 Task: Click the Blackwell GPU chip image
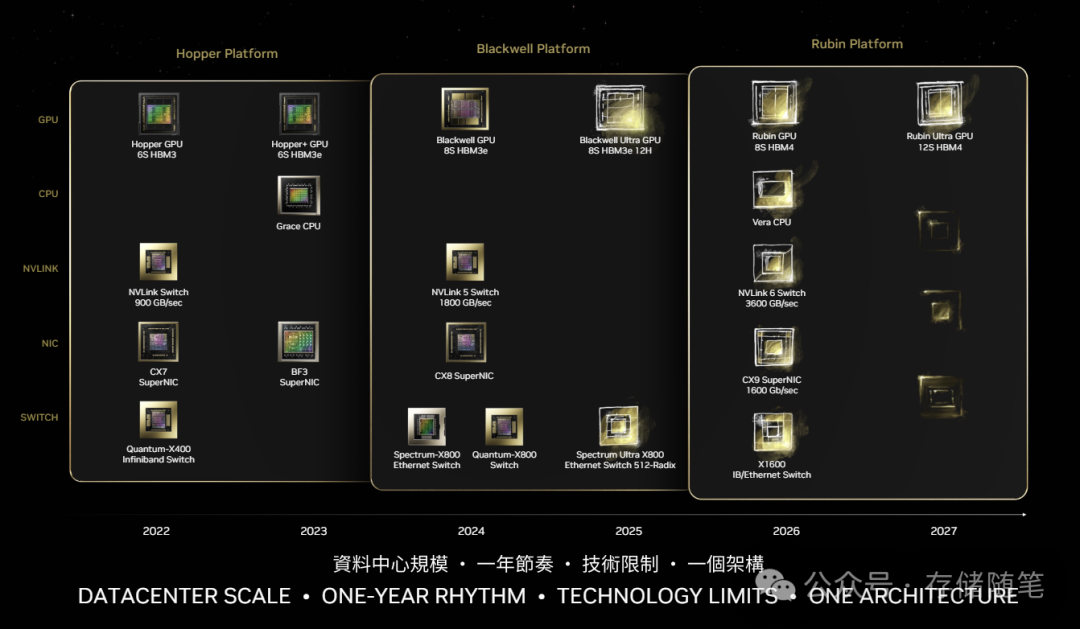point(465,108)
